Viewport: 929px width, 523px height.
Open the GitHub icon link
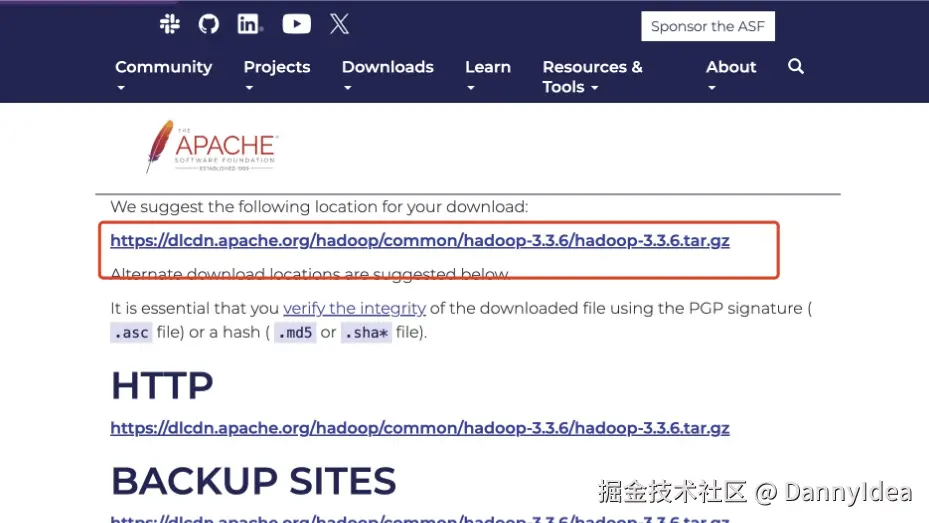[209, 24]
